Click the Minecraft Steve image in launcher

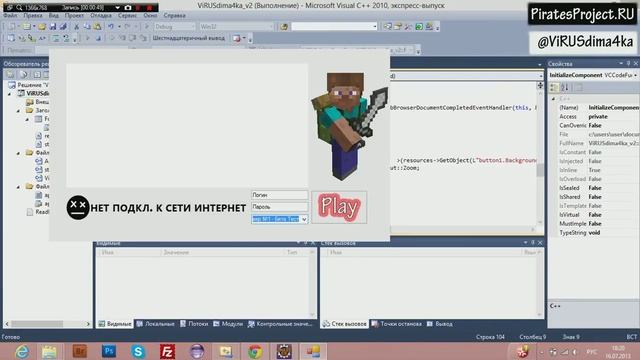click(x=349, y=126)
